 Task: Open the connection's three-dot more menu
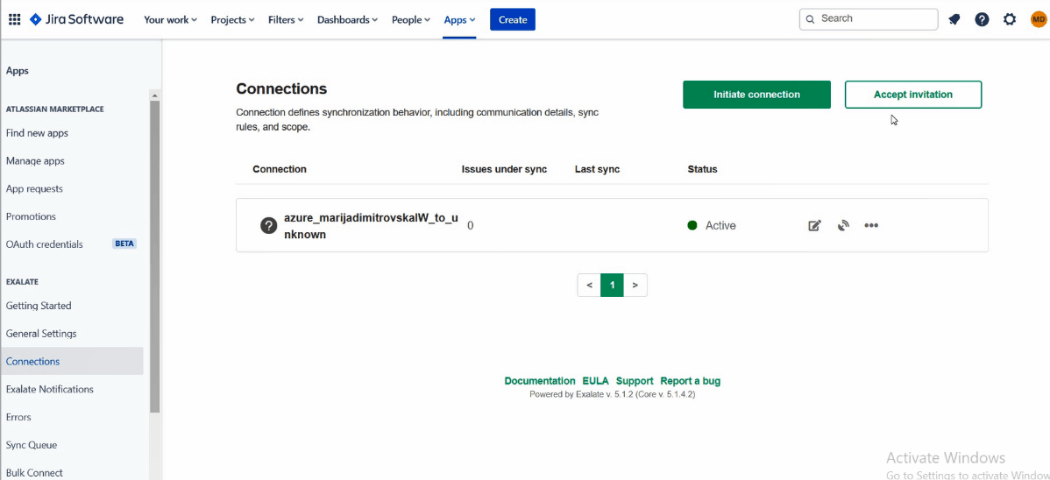pos(871,226)
